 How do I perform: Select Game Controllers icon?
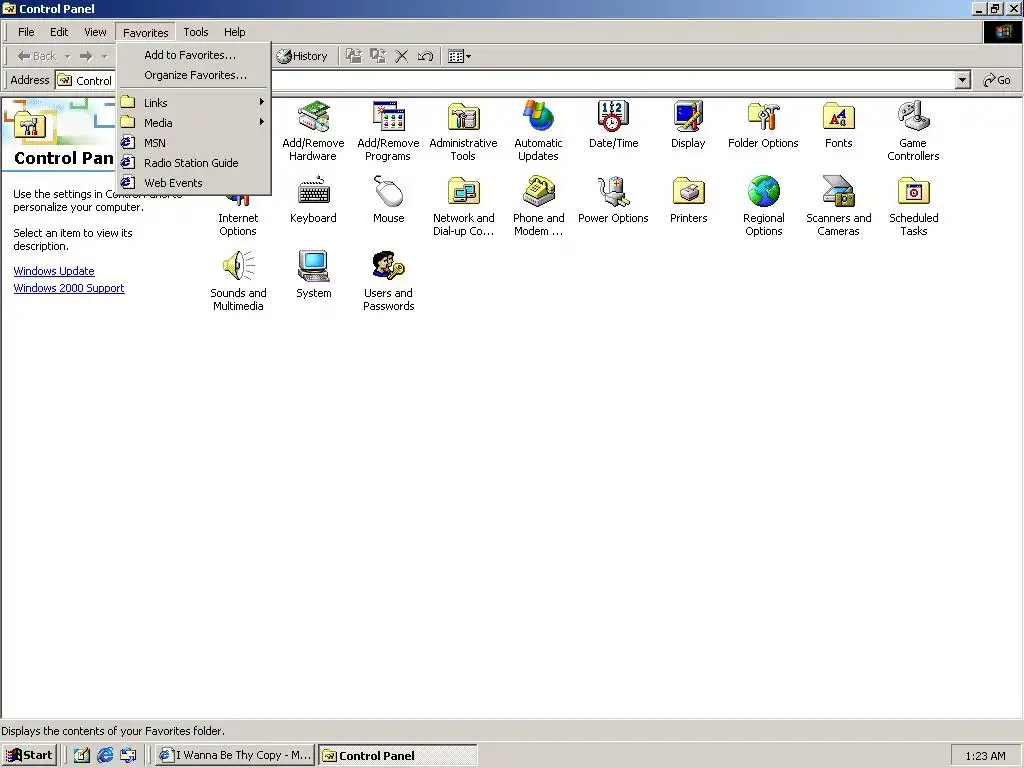913,131
